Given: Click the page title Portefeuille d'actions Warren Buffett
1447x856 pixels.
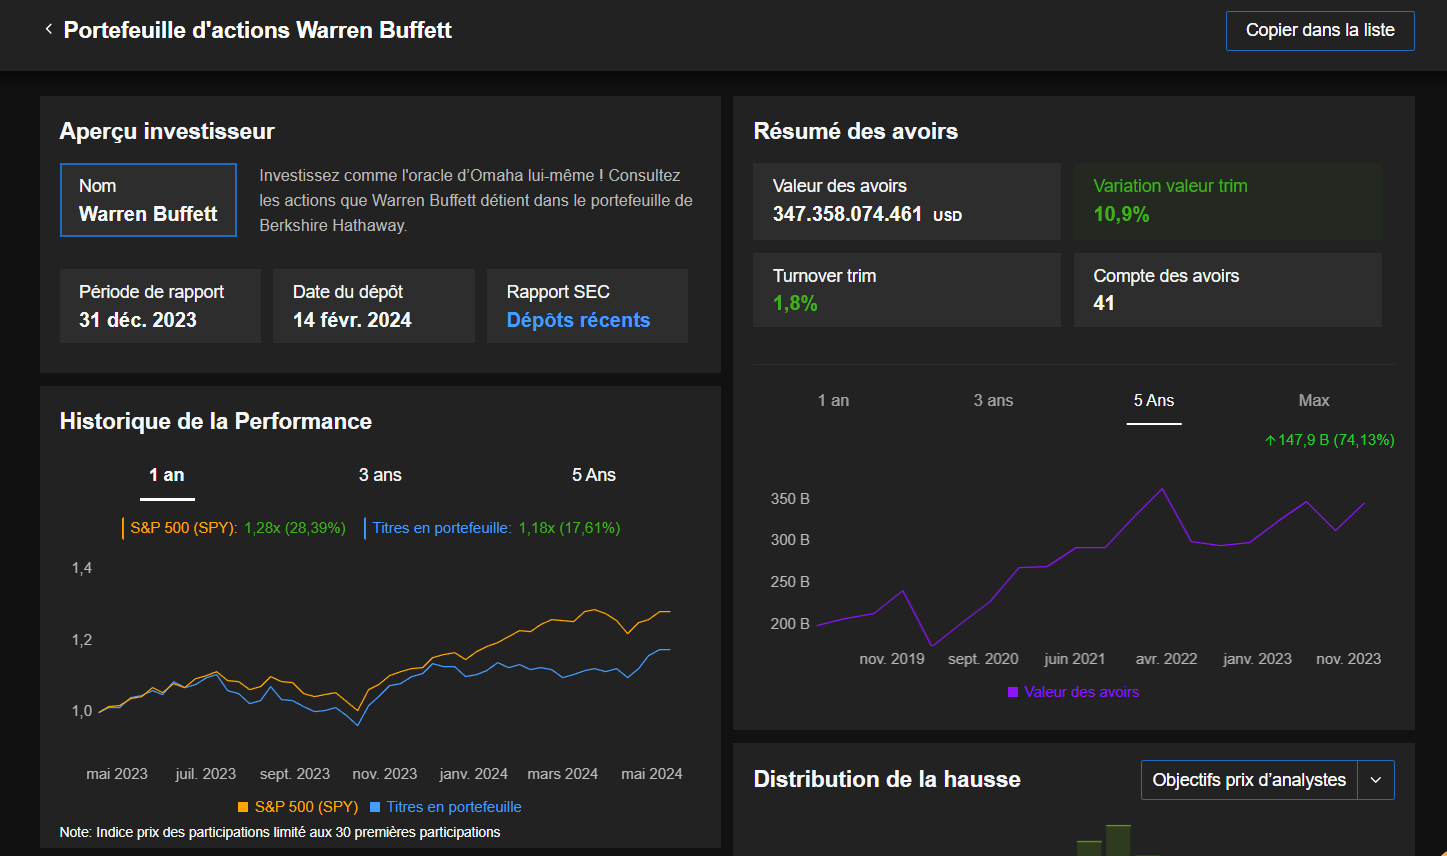Looking at the screenshot, I should 258,30.
